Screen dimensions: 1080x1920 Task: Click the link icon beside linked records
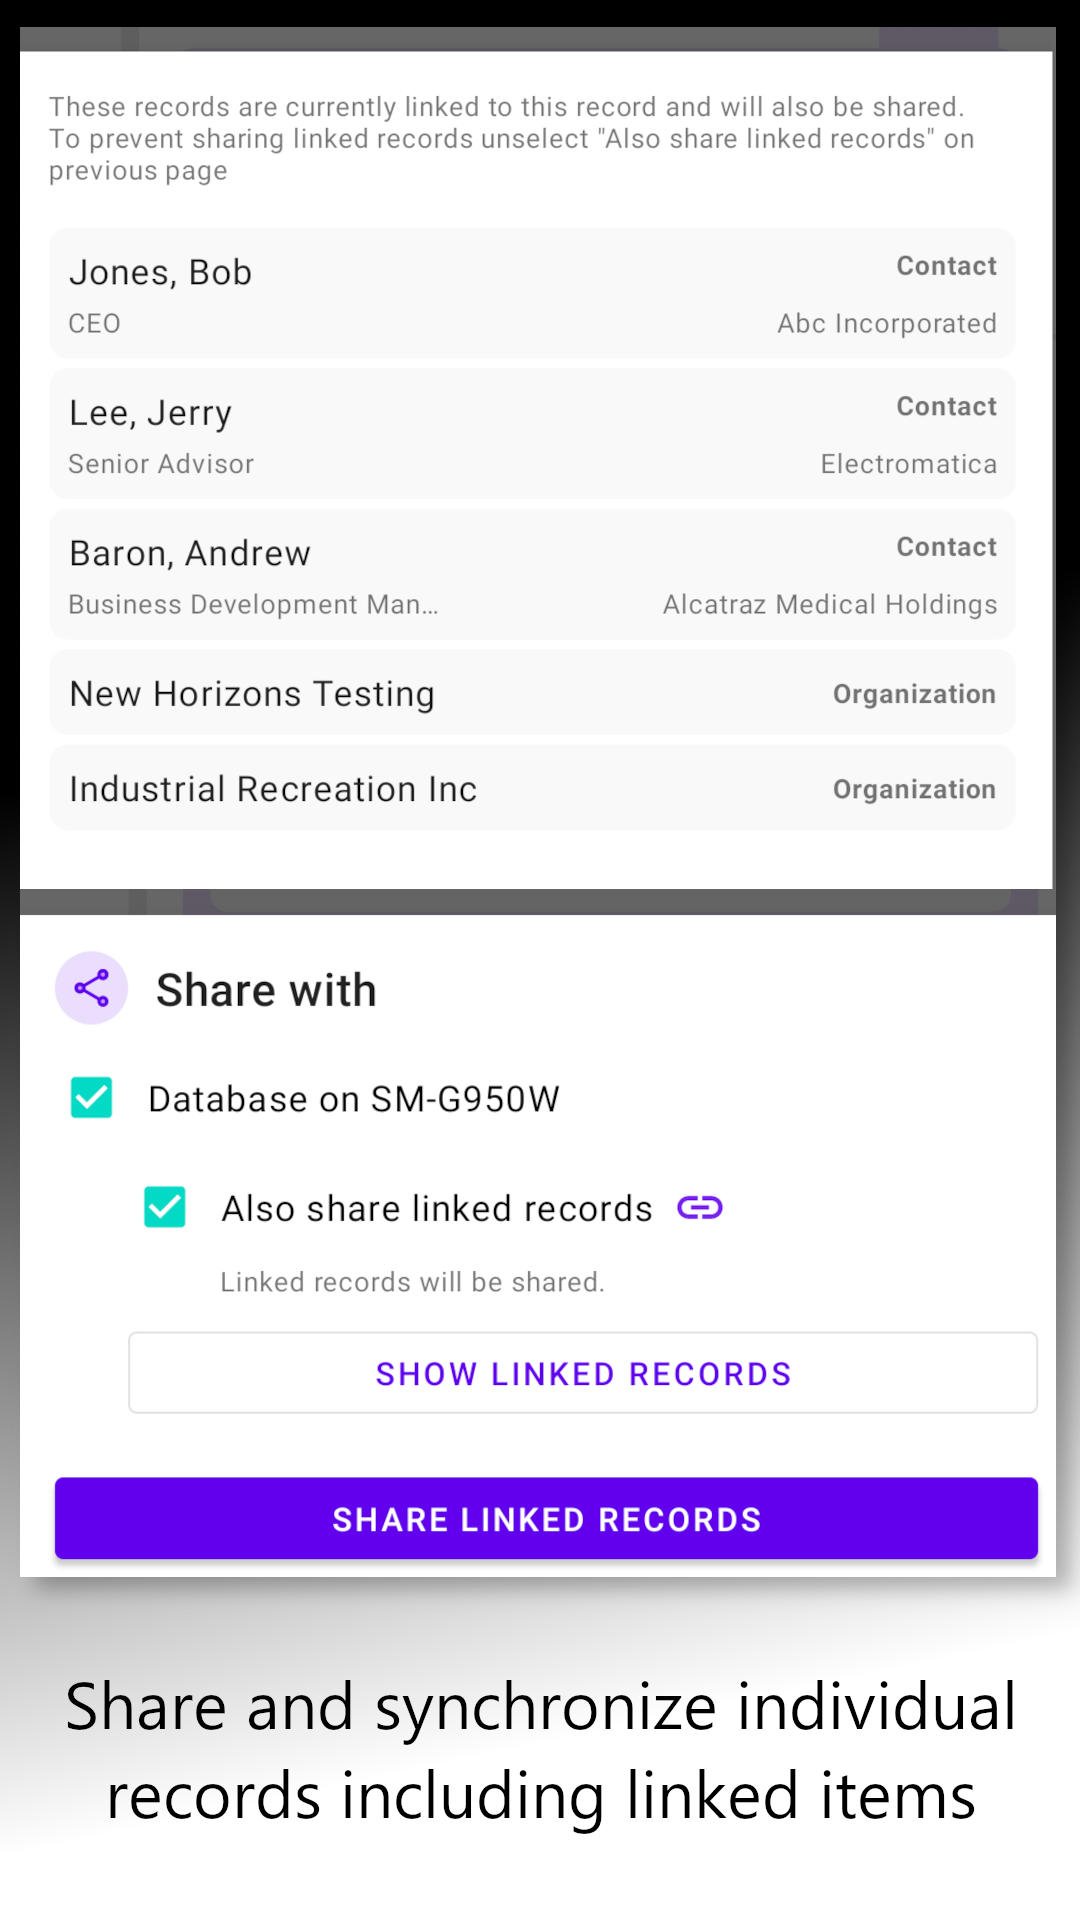click(700, 1208)
